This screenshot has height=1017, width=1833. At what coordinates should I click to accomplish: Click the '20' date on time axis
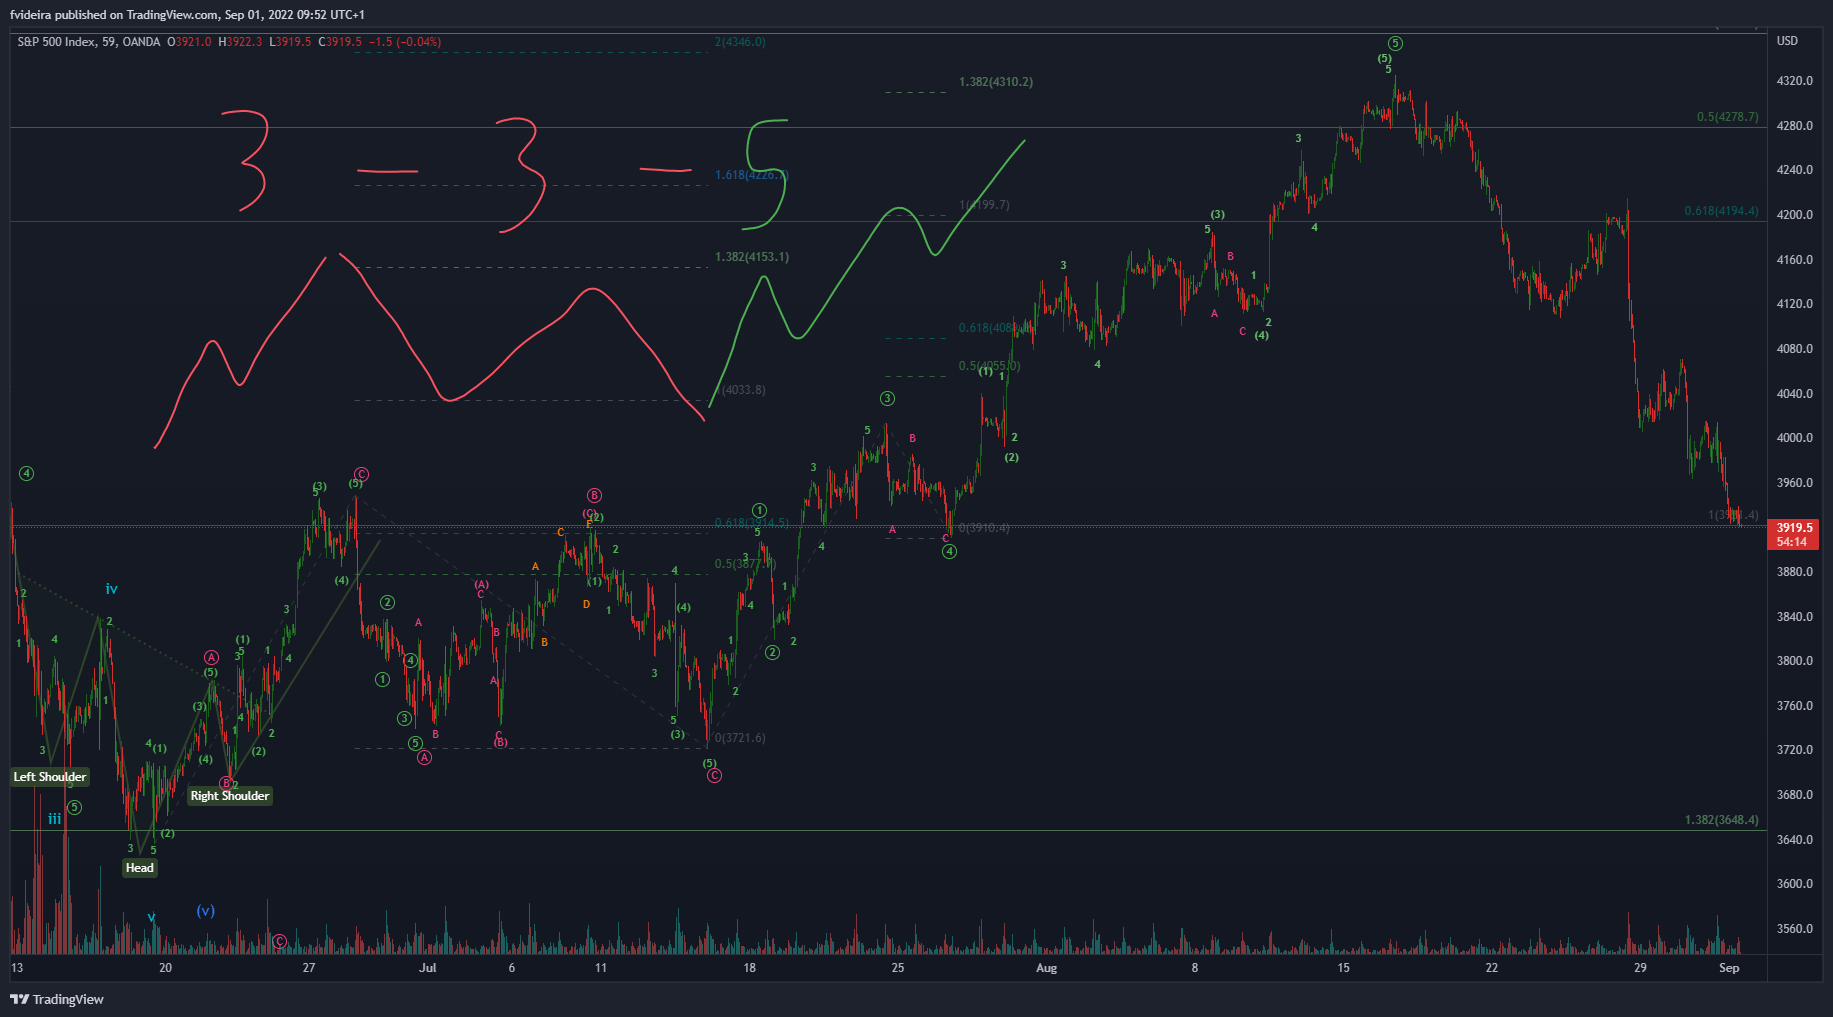click(165, 968)
